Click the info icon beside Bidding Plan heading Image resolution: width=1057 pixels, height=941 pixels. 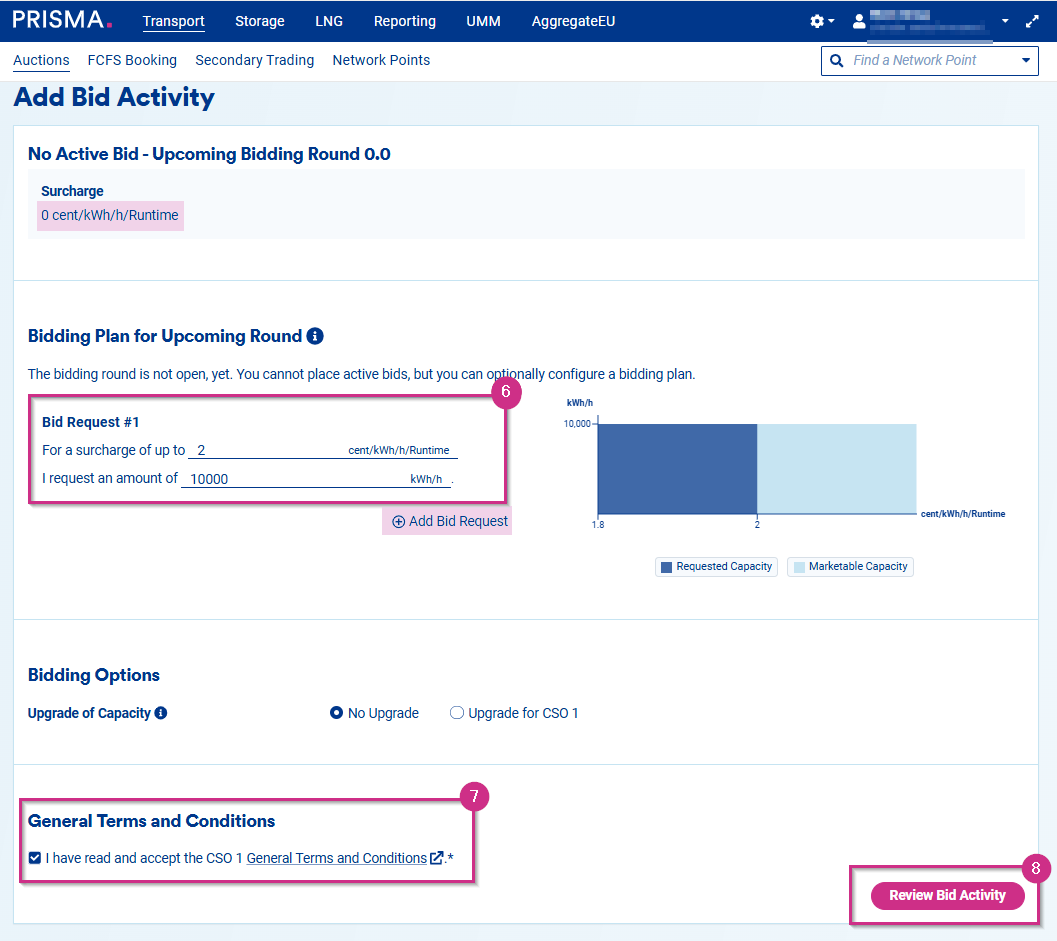click(315, 336)
